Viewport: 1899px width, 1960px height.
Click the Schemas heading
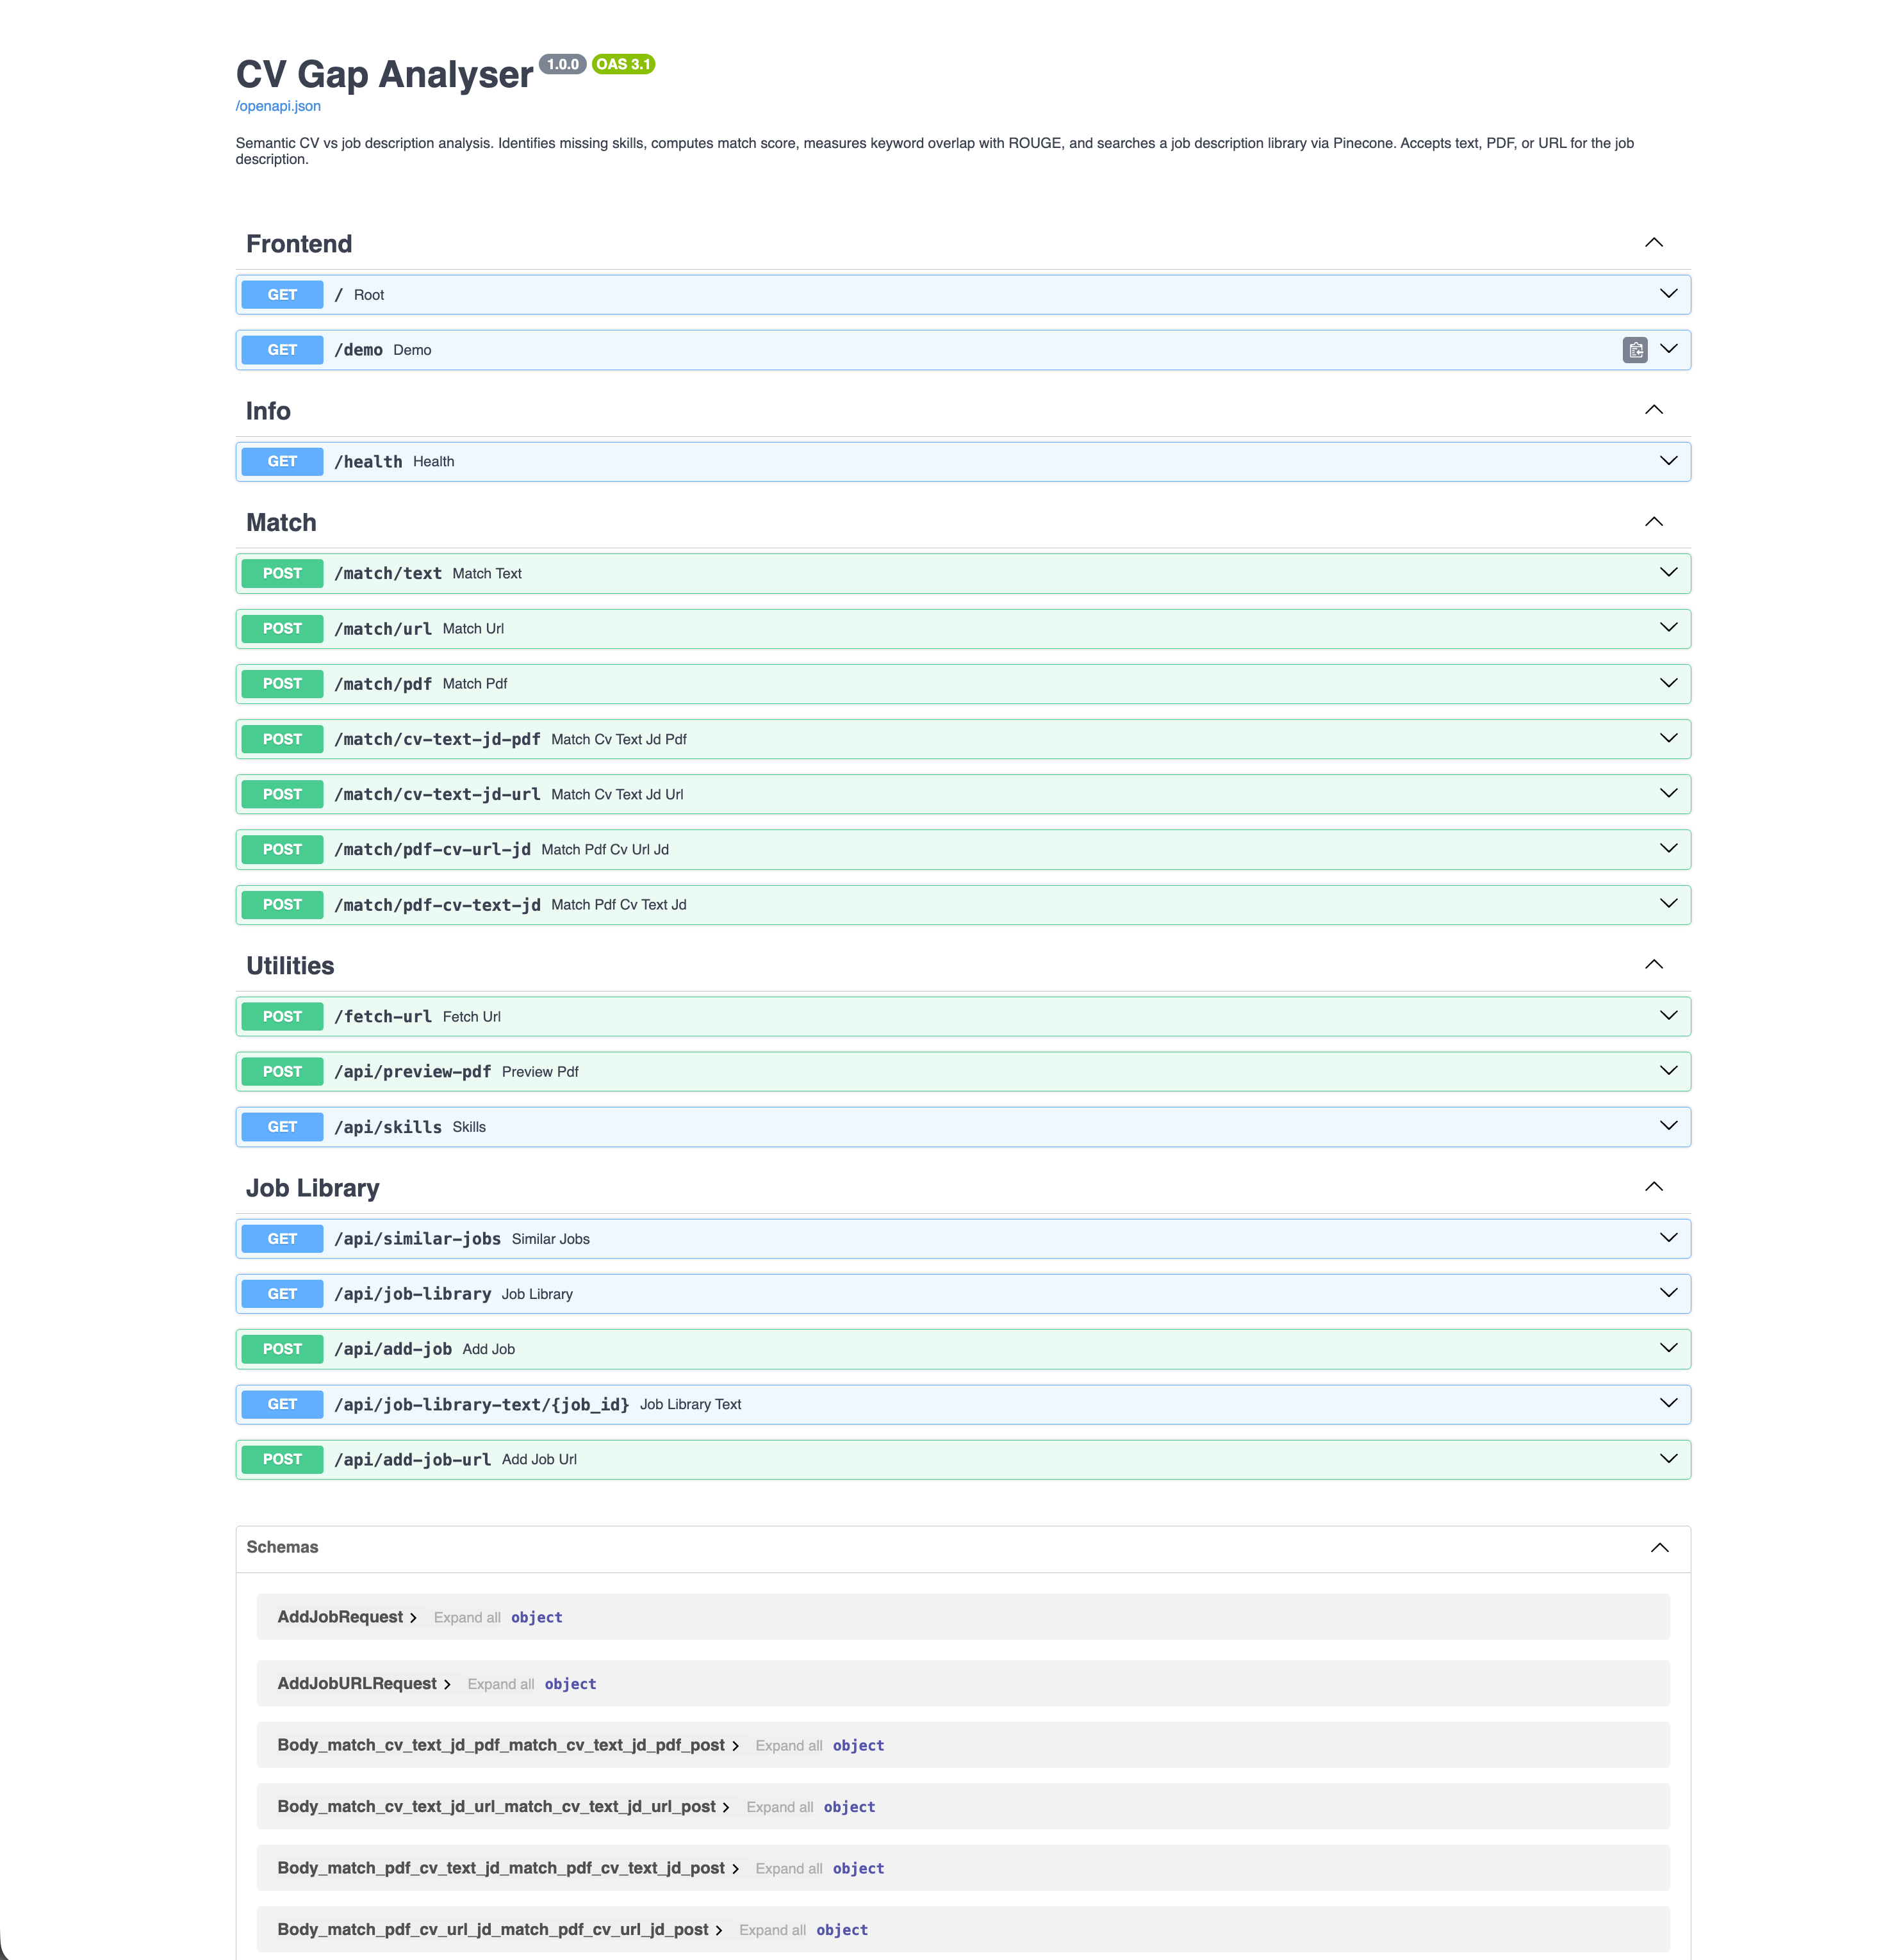tap(282, 1547)
